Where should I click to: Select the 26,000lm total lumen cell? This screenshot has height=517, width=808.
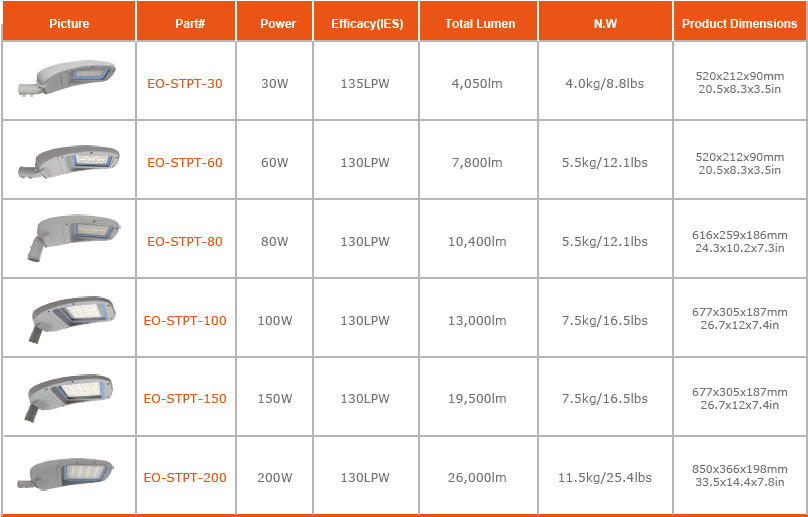(x=479, y=477)
